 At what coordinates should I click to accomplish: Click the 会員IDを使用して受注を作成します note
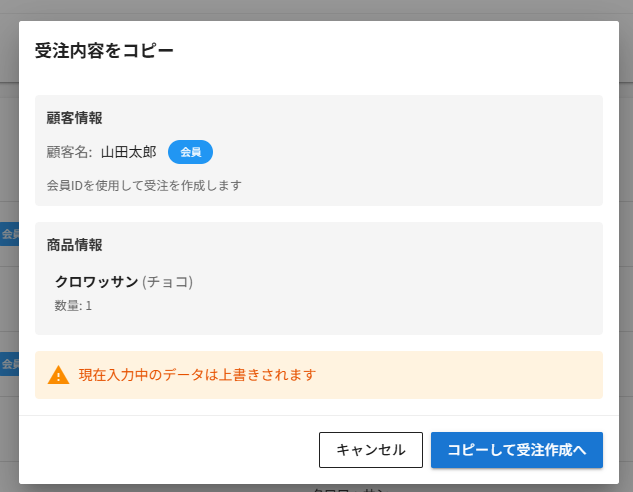coord(144,185)
